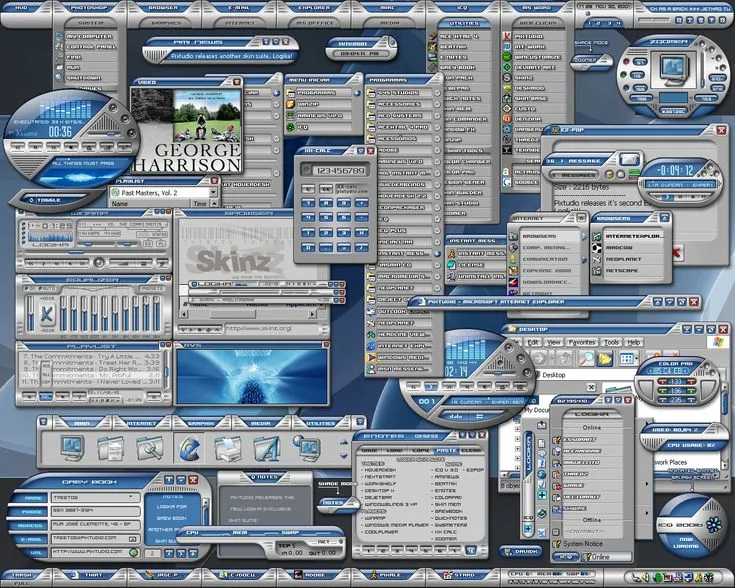Screen dimensions: 735x588
Task: Click the Madcow soccer-ball icon in Browsers menu
Action: click(x=597, y=248)
